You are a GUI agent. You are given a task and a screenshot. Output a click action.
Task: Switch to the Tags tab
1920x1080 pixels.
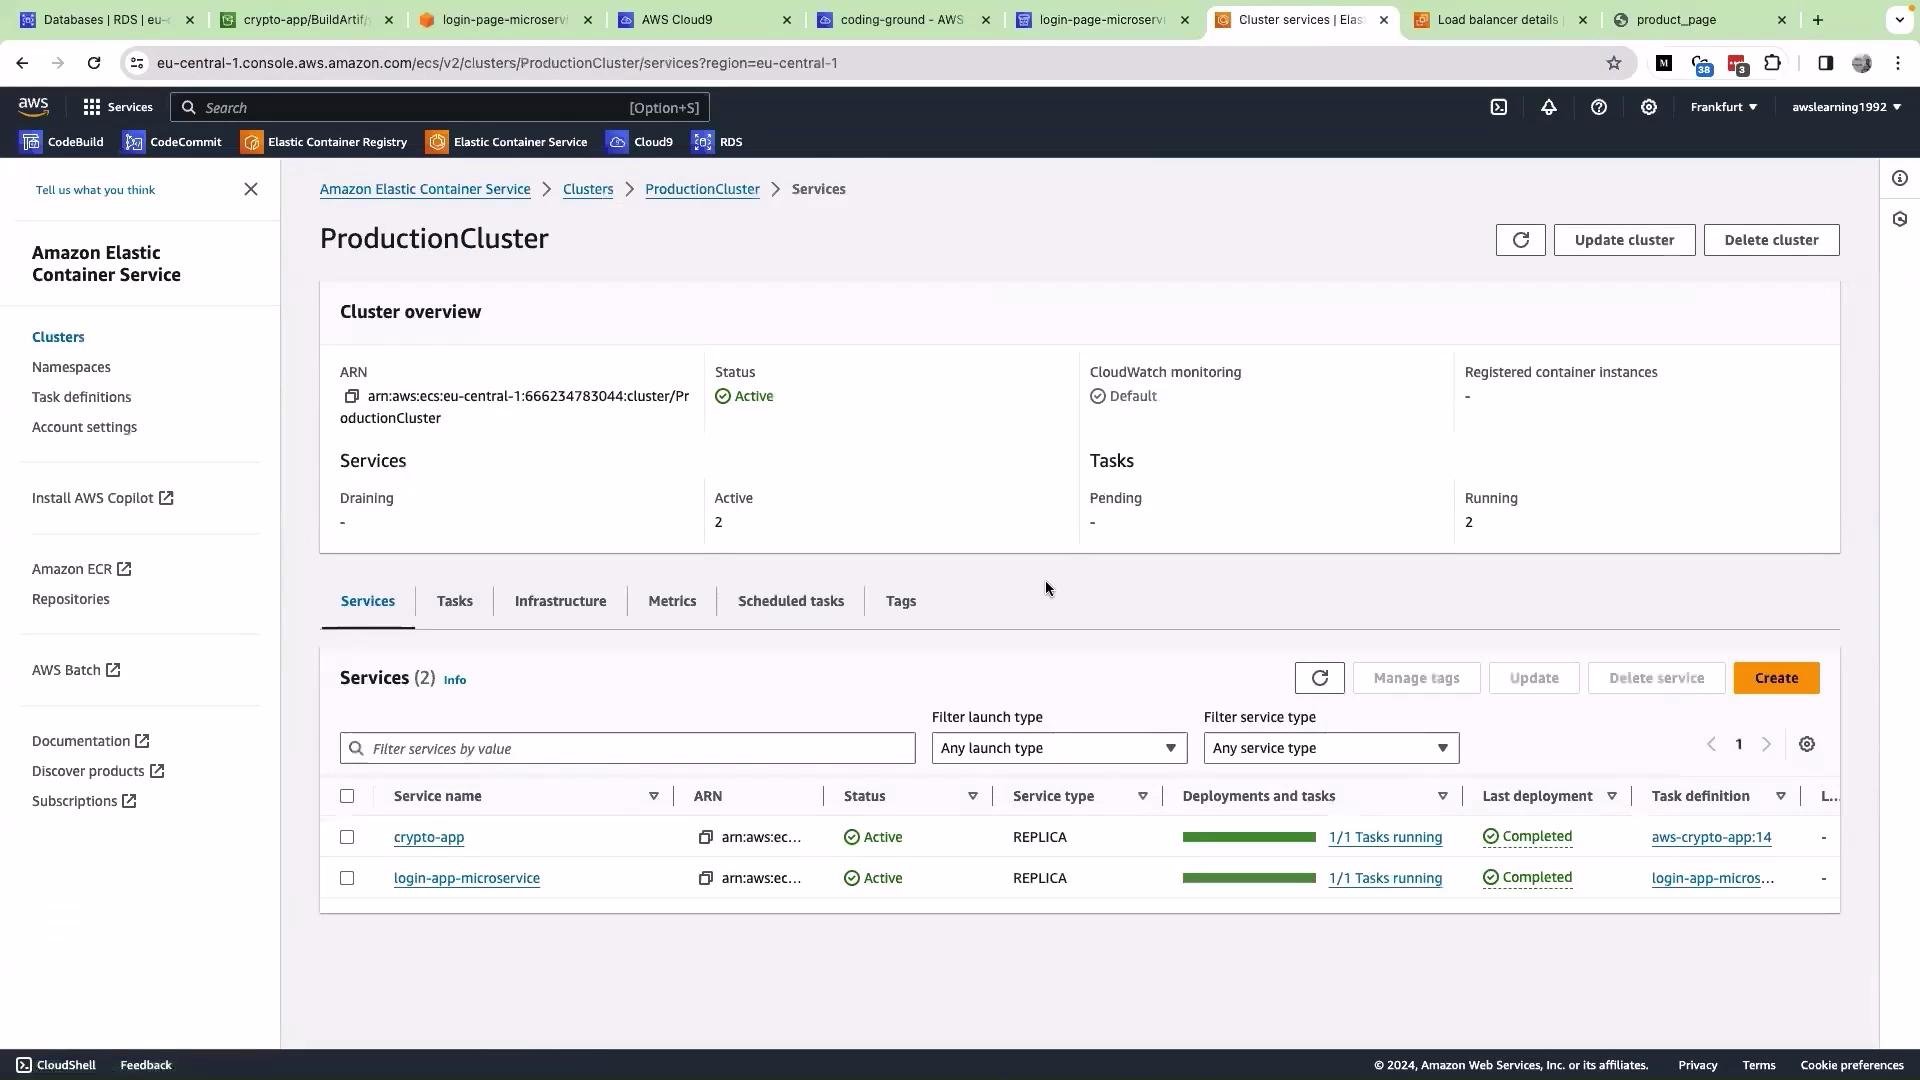pos(901,601)
